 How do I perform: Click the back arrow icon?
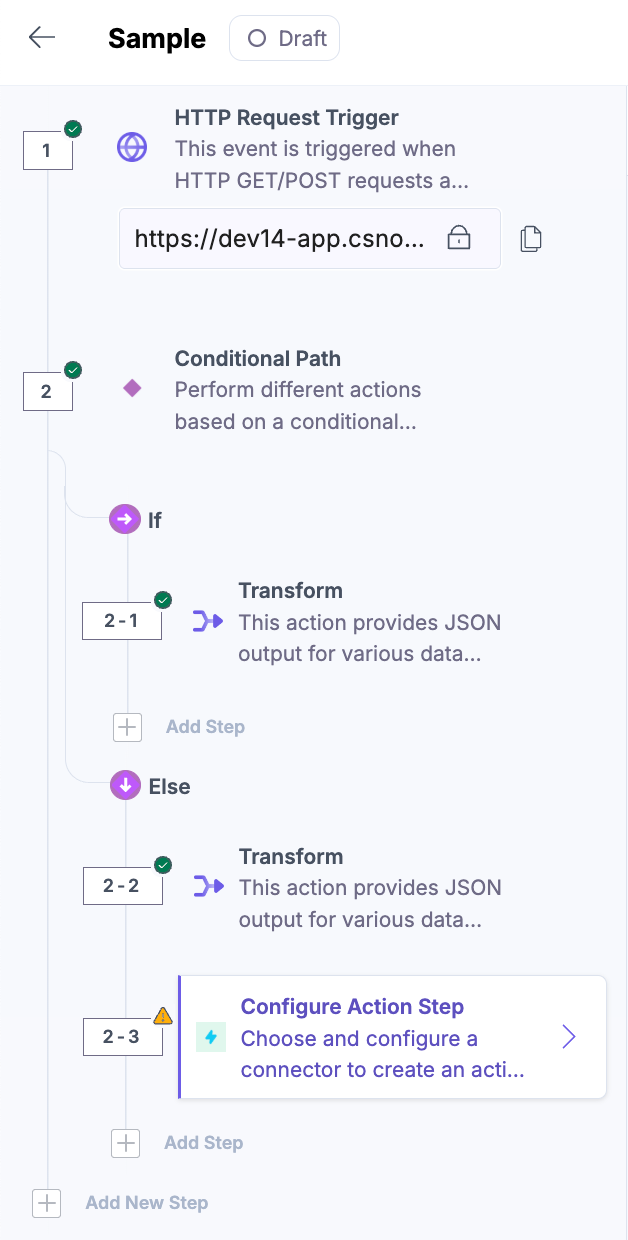pos(42,38)
